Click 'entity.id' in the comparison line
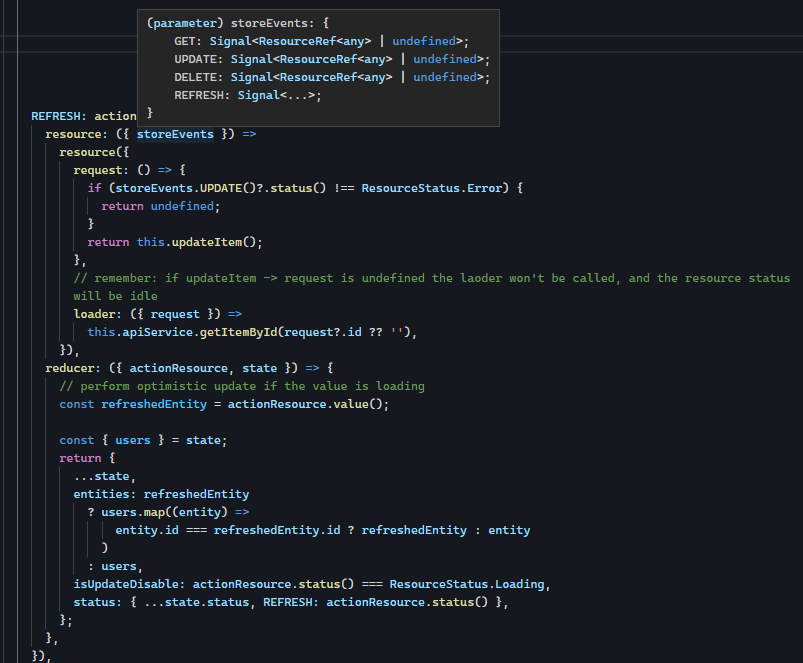803x663 pixels. tap(147, 530)
